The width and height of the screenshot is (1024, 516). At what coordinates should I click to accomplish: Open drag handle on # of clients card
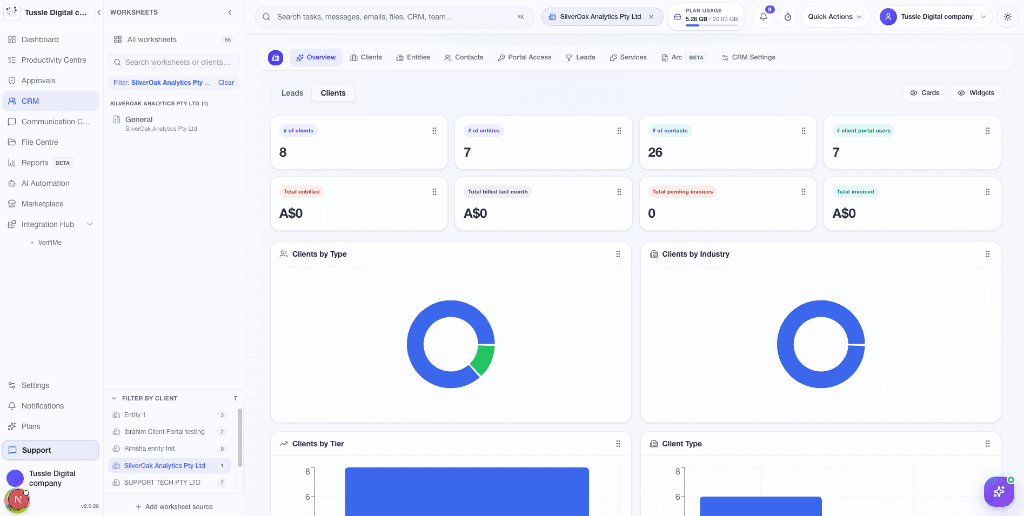[434, 131]
